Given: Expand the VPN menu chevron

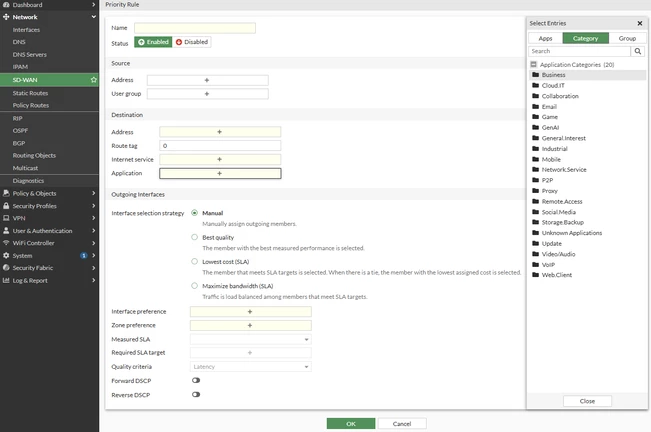Looking at the screenshot, I should click(x=93, y=218).
